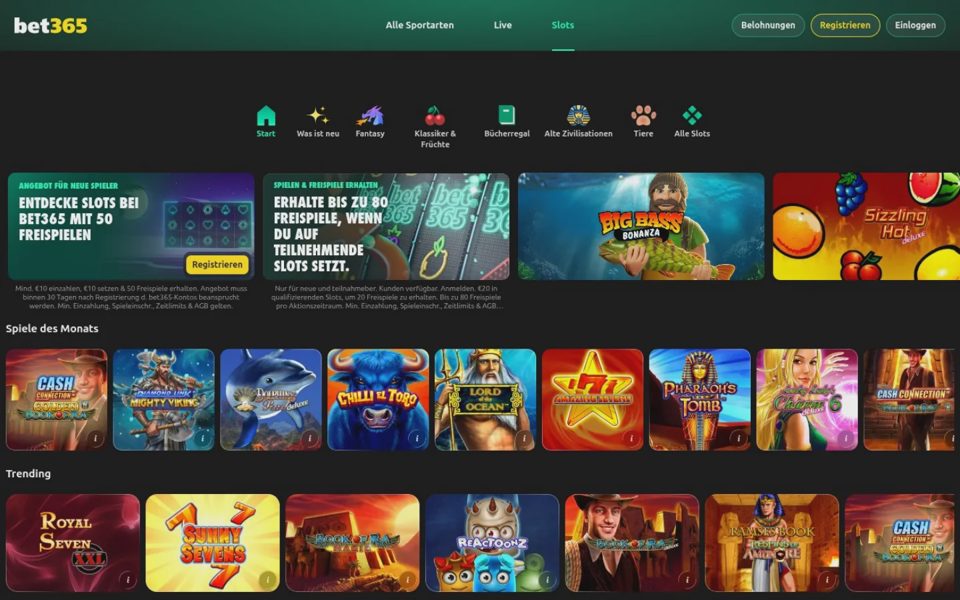Show info for Book of Ra temple game
Viewport: 960px width, 600px height.
pos(407,579)
